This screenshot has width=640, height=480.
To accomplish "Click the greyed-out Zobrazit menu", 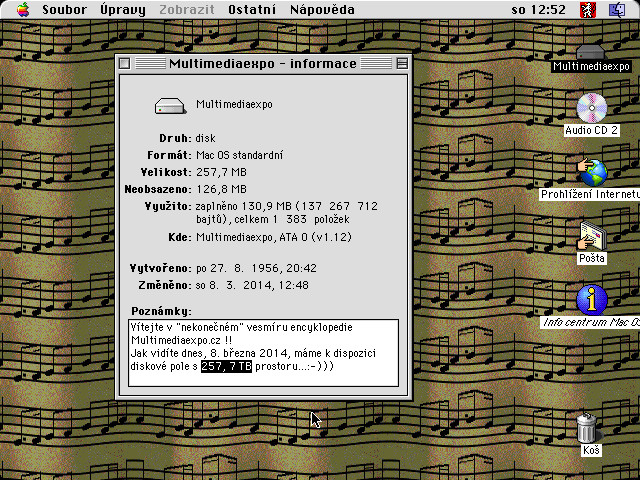I will [187, 9].
